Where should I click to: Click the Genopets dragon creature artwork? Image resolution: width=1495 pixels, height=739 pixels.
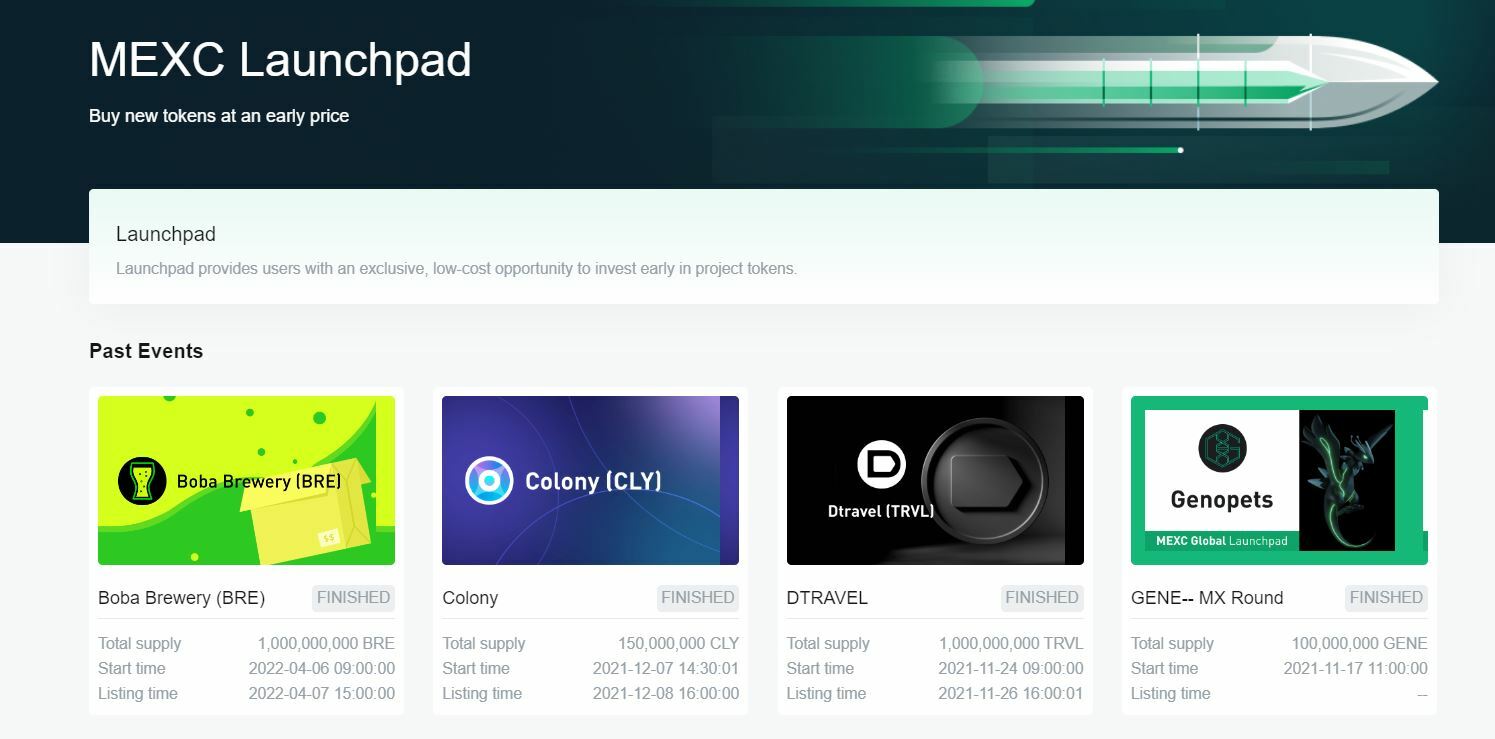[1346, 480]
